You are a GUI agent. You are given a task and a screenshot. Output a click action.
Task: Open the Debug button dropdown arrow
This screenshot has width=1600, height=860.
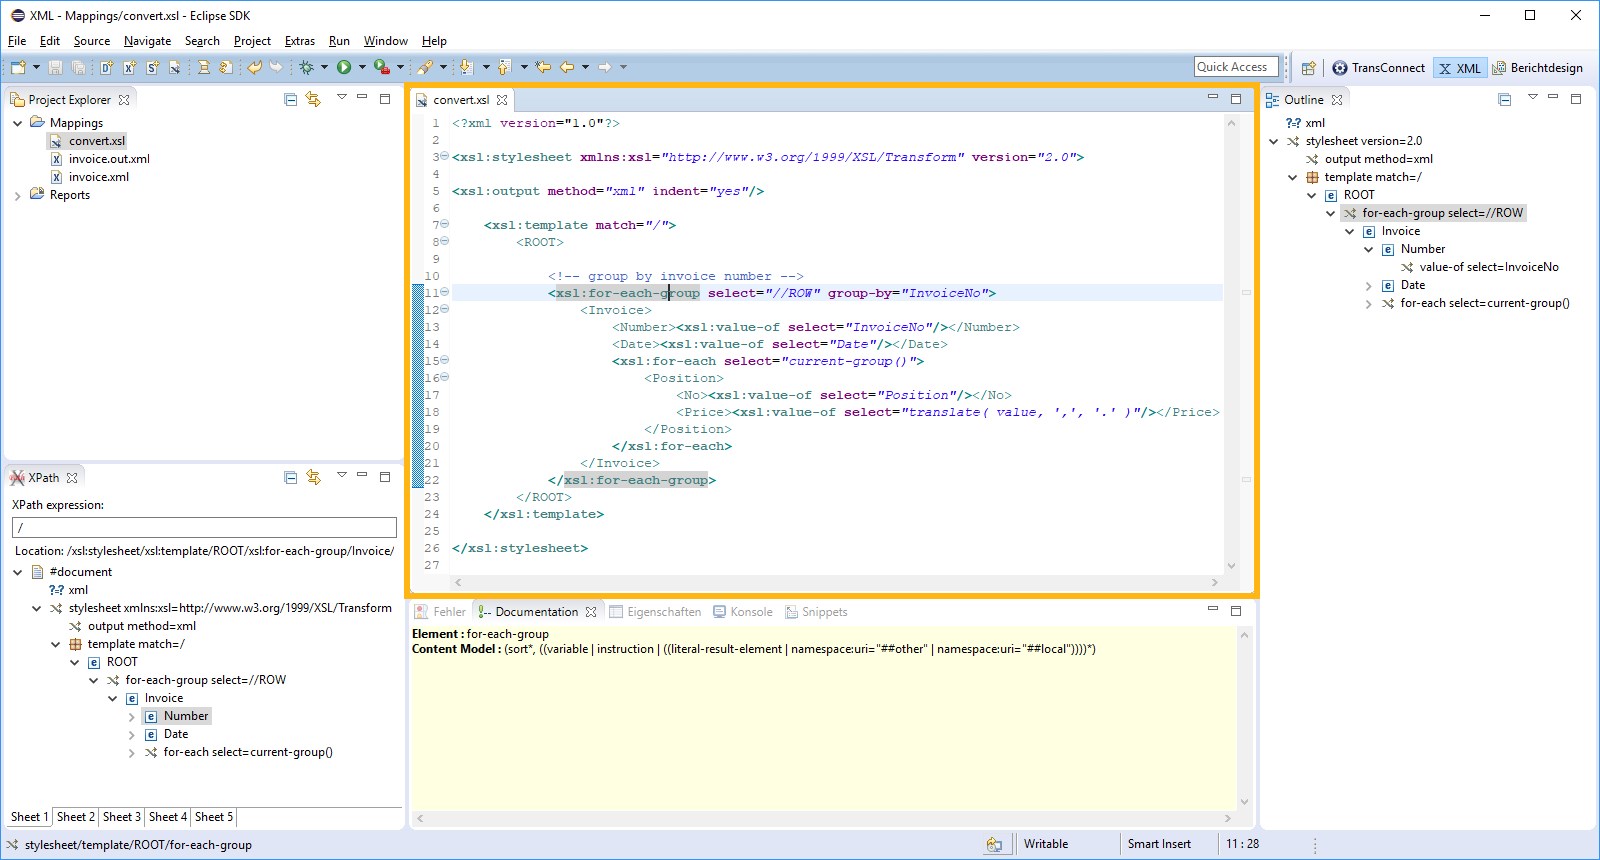(x=324, y=67)
